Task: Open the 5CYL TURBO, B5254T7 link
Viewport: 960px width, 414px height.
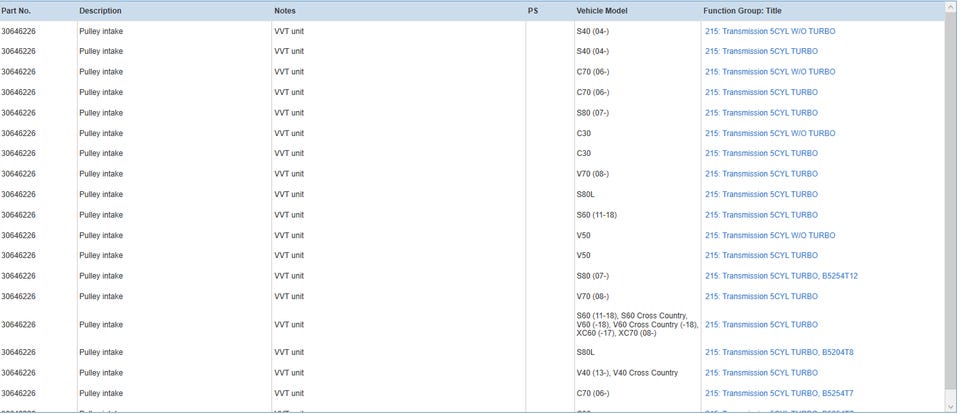Action: 779,393
